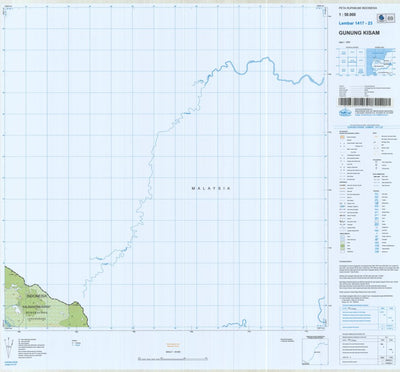Click the boundary inset map at bottom right
Image resolution: width=400 pixels, height=372 pixels.
point(315,352)
